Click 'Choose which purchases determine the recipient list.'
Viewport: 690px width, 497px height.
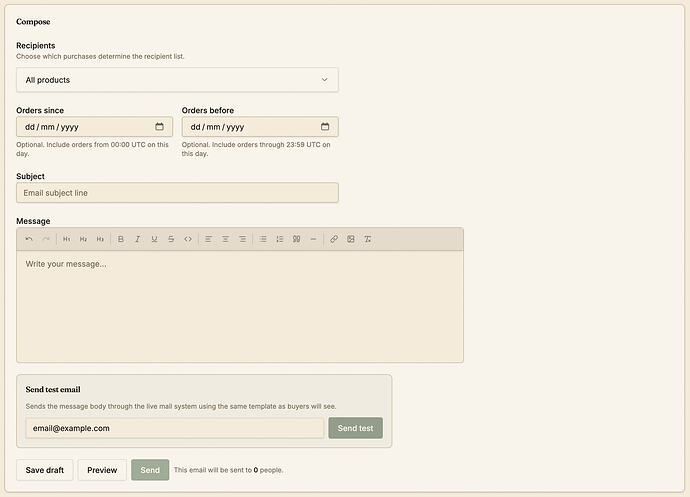(x=100, y=56)
